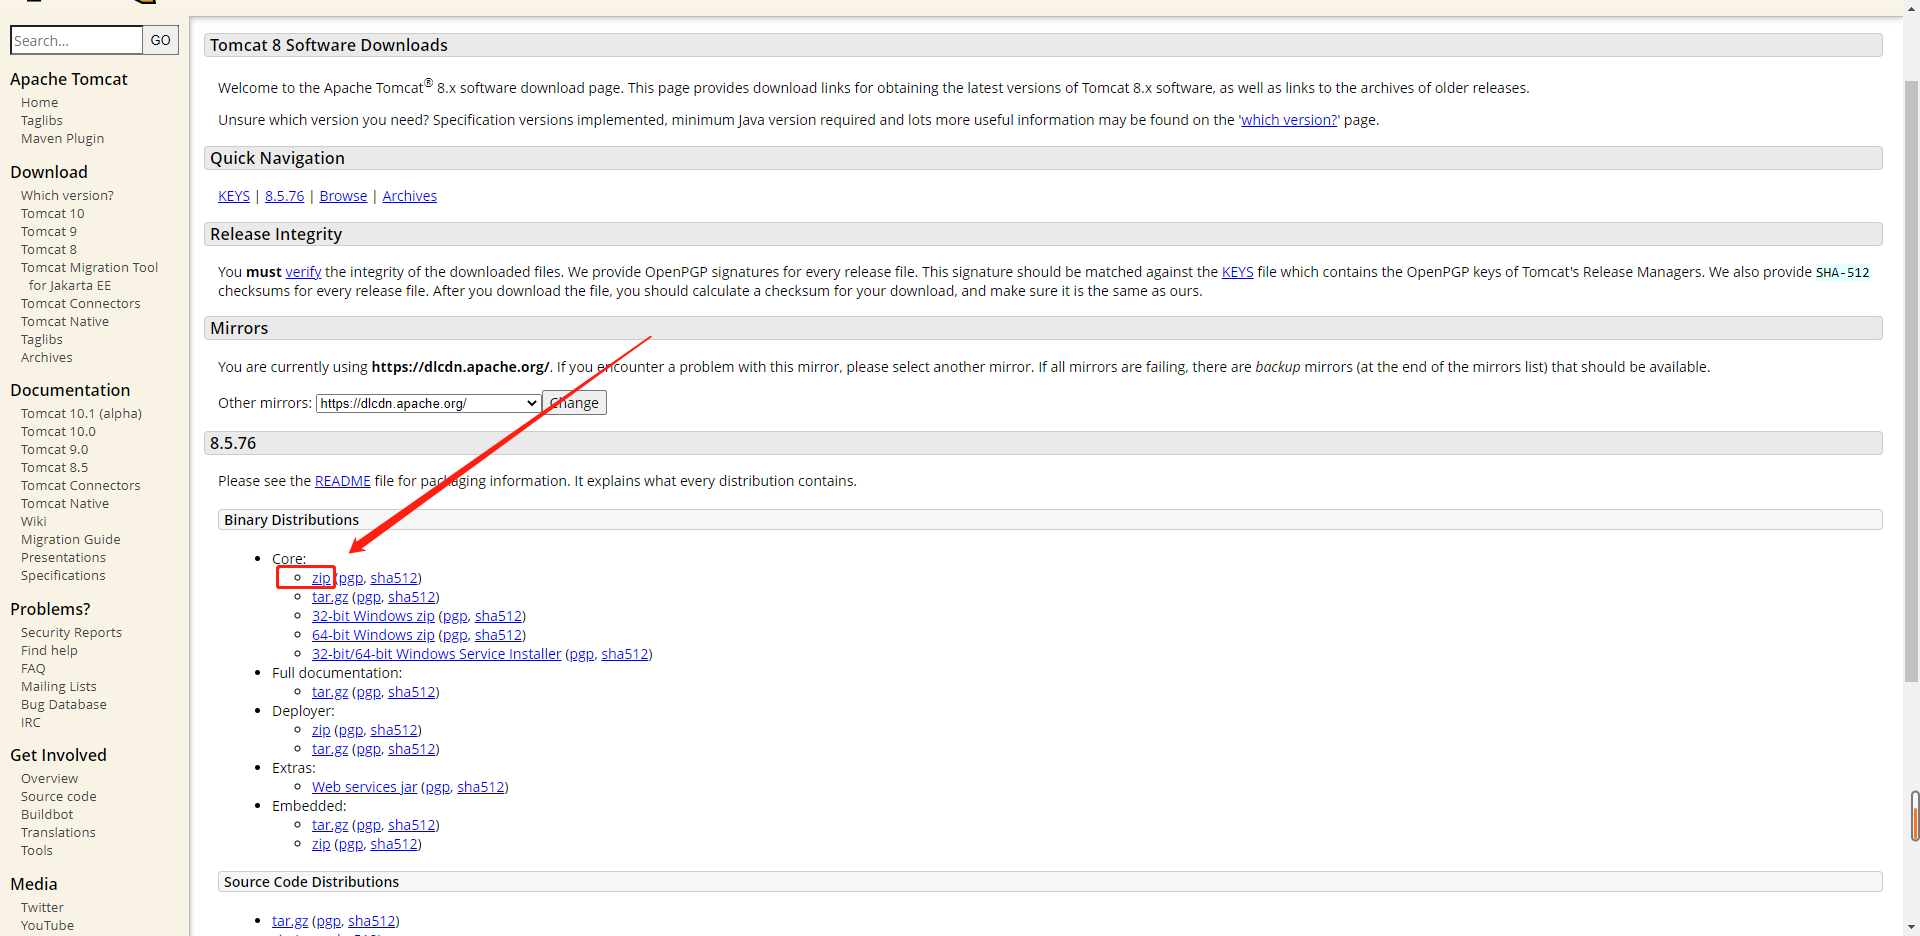Open IRC in sidebar

tap(31, 723)
